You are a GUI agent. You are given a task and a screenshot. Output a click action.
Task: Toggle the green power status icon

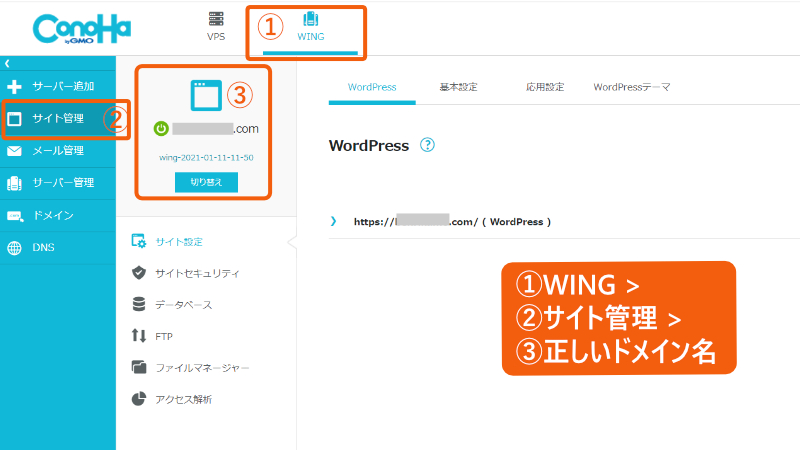(161, 129)
